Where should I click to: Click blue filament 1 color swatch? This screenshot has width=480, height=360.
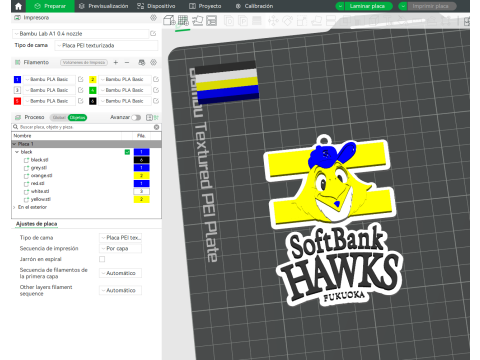tap(17, 79)
